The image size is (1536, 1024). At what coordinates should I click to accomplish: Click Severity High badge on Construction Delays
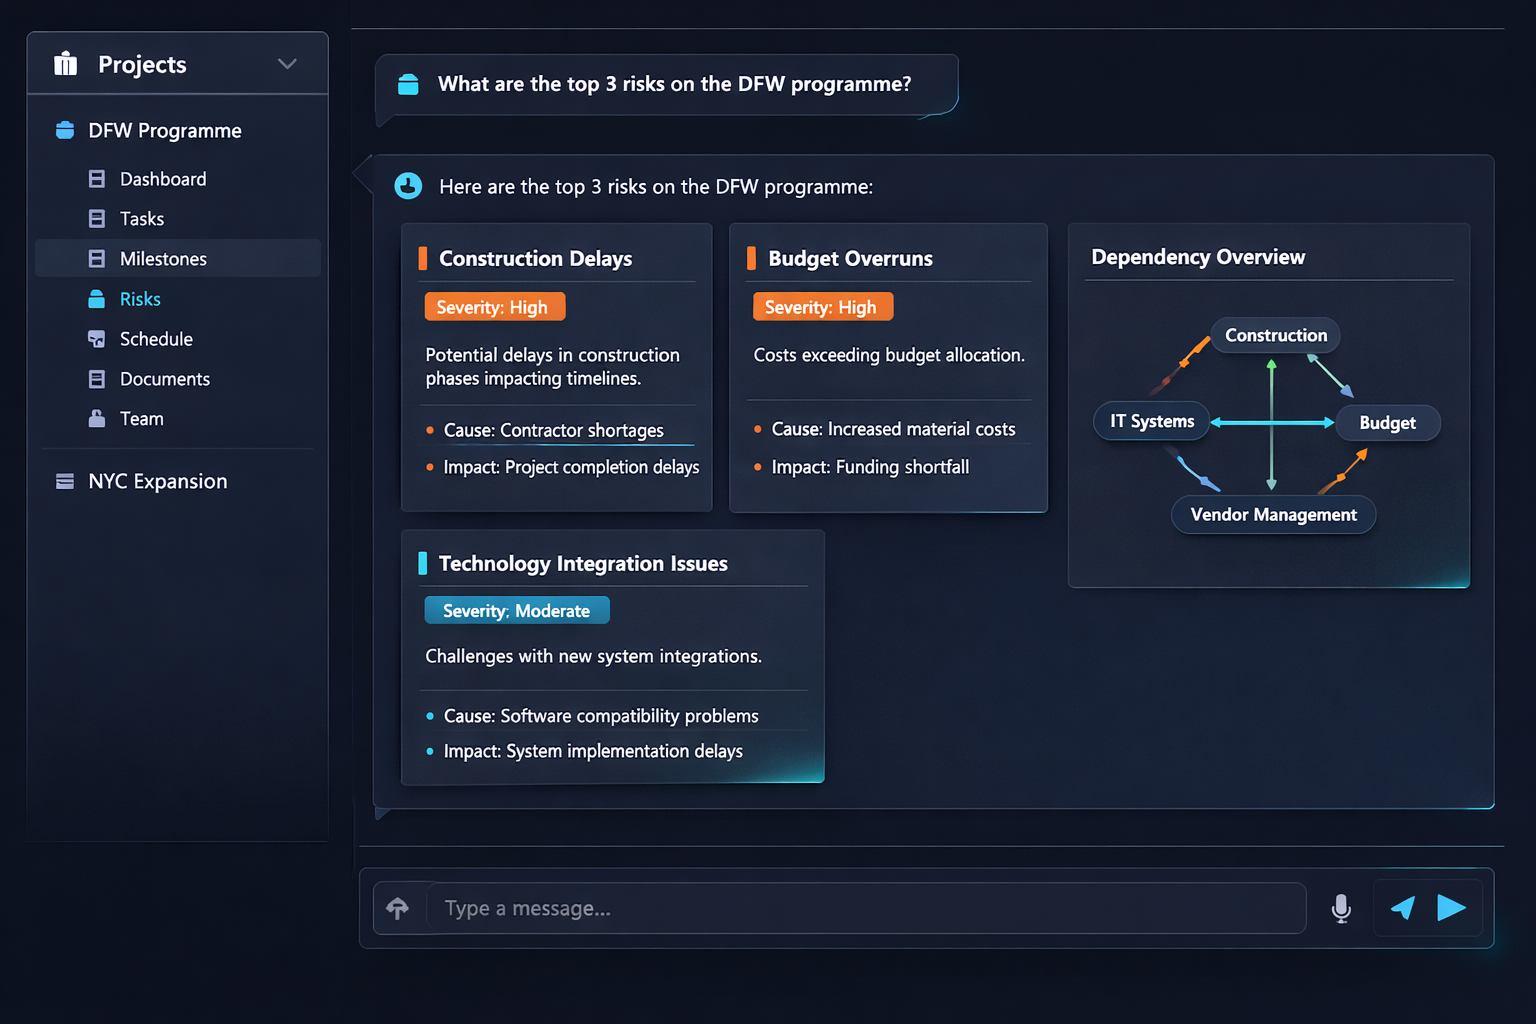pyautogui.click(x=495, y=307)
